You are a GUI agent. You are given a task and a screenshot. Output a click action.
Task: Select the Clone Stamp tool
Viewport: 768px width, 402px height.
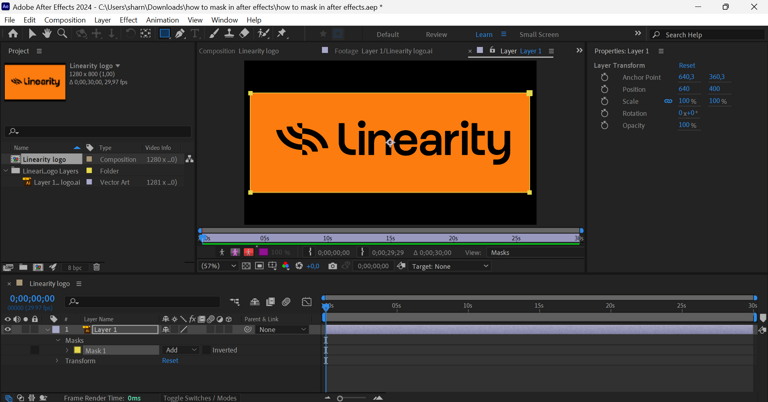click(x=229, y=33)
